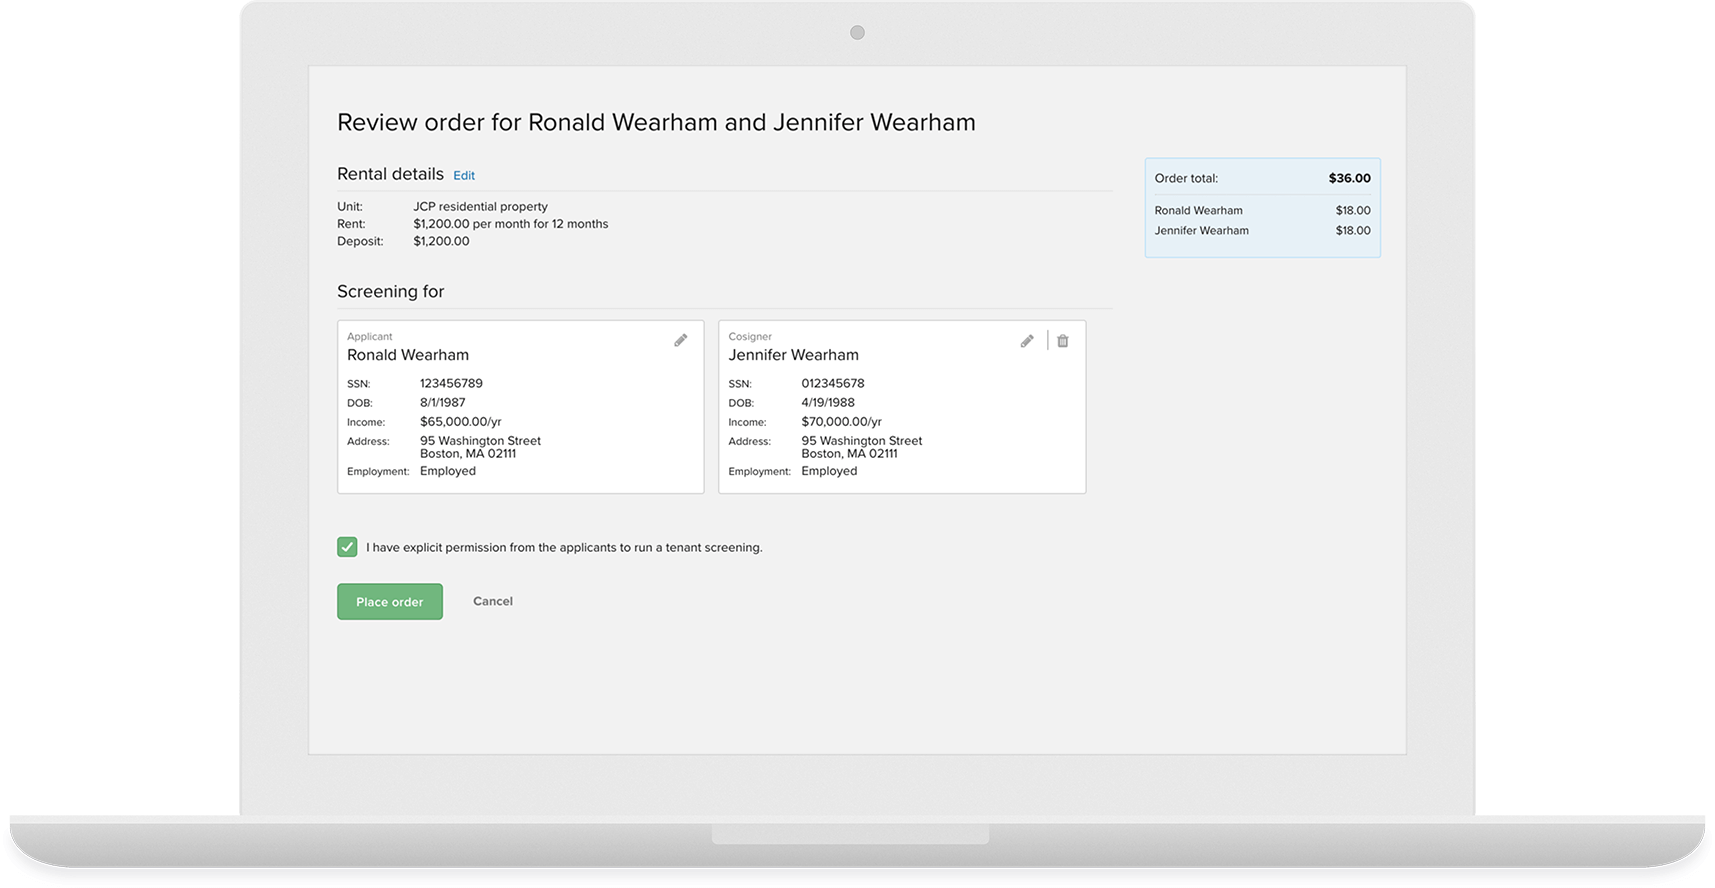Delete cosigner Jennifer Wearham trash icon
1715x888 pixels.
(1063, 341)
